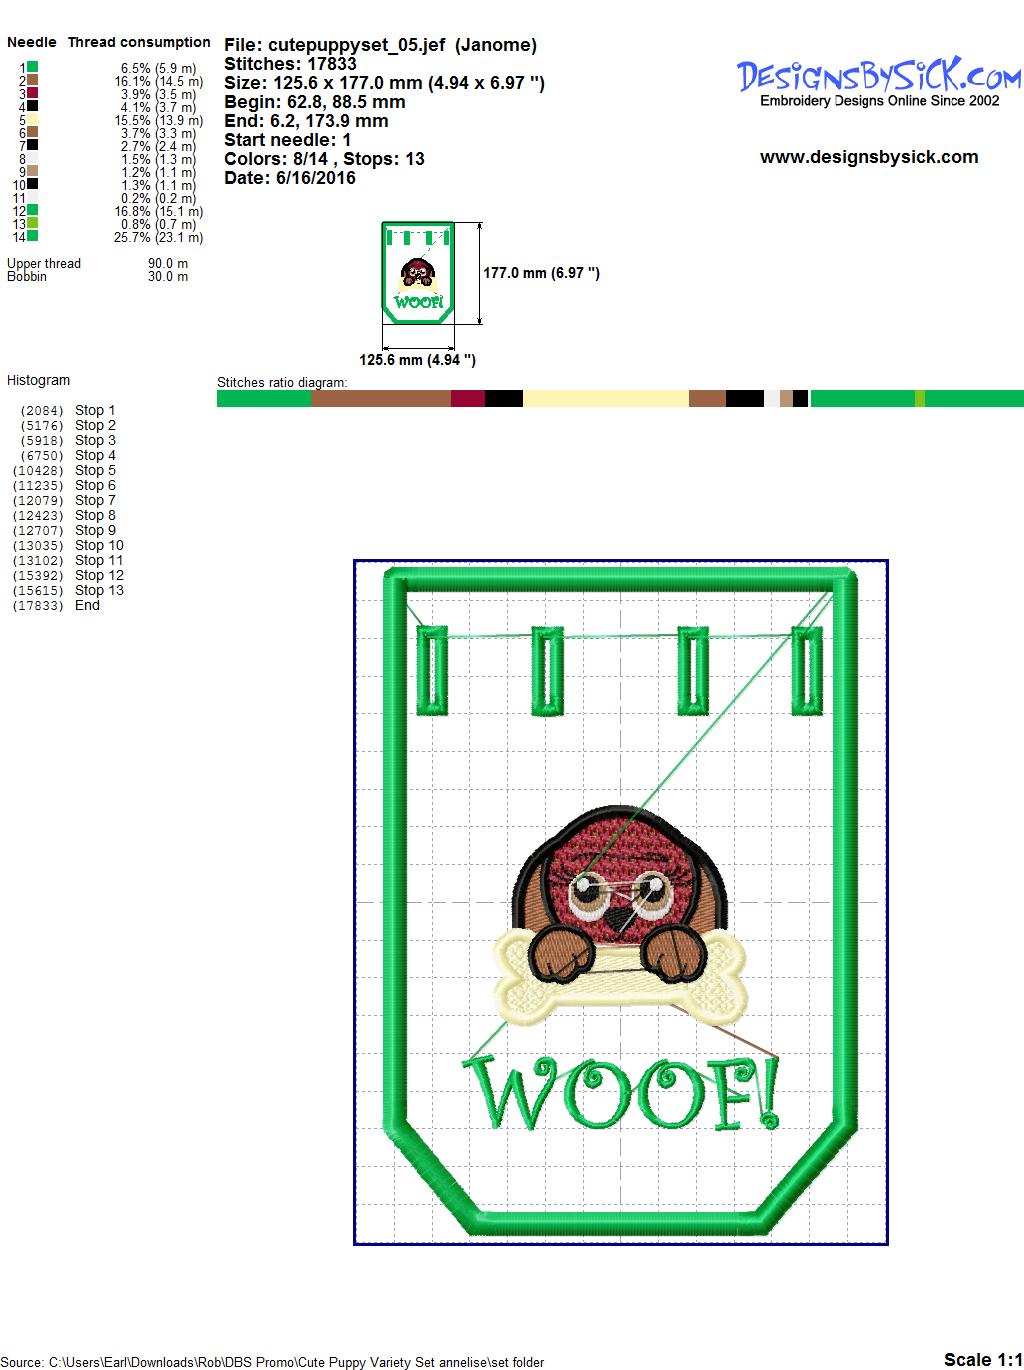Screen dimensions: 1024x1370
Task: Open the www.designsbysick.com link
Action: tap(868, 157)
